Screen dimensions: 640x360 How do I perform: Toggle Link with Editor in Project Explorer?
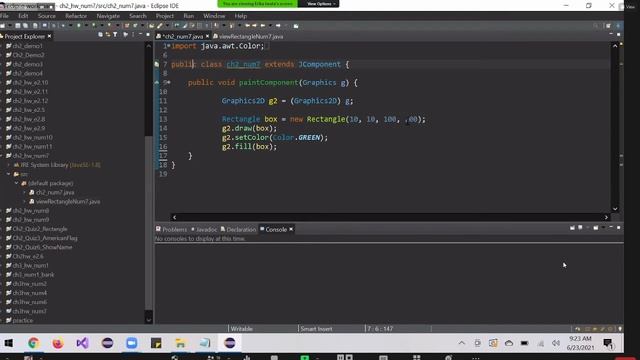108,35
